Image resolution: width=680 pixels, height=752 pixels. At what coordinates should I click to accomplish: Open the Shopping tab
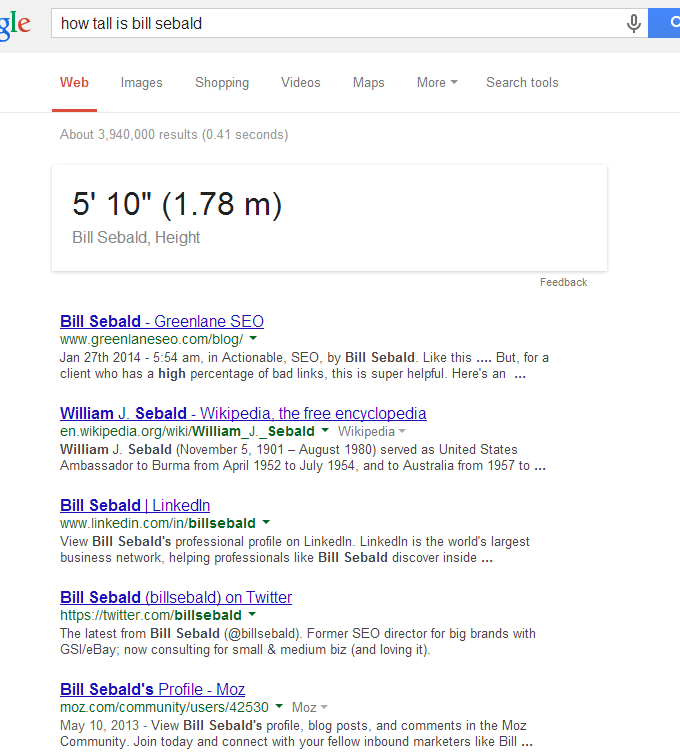[222, 82]
